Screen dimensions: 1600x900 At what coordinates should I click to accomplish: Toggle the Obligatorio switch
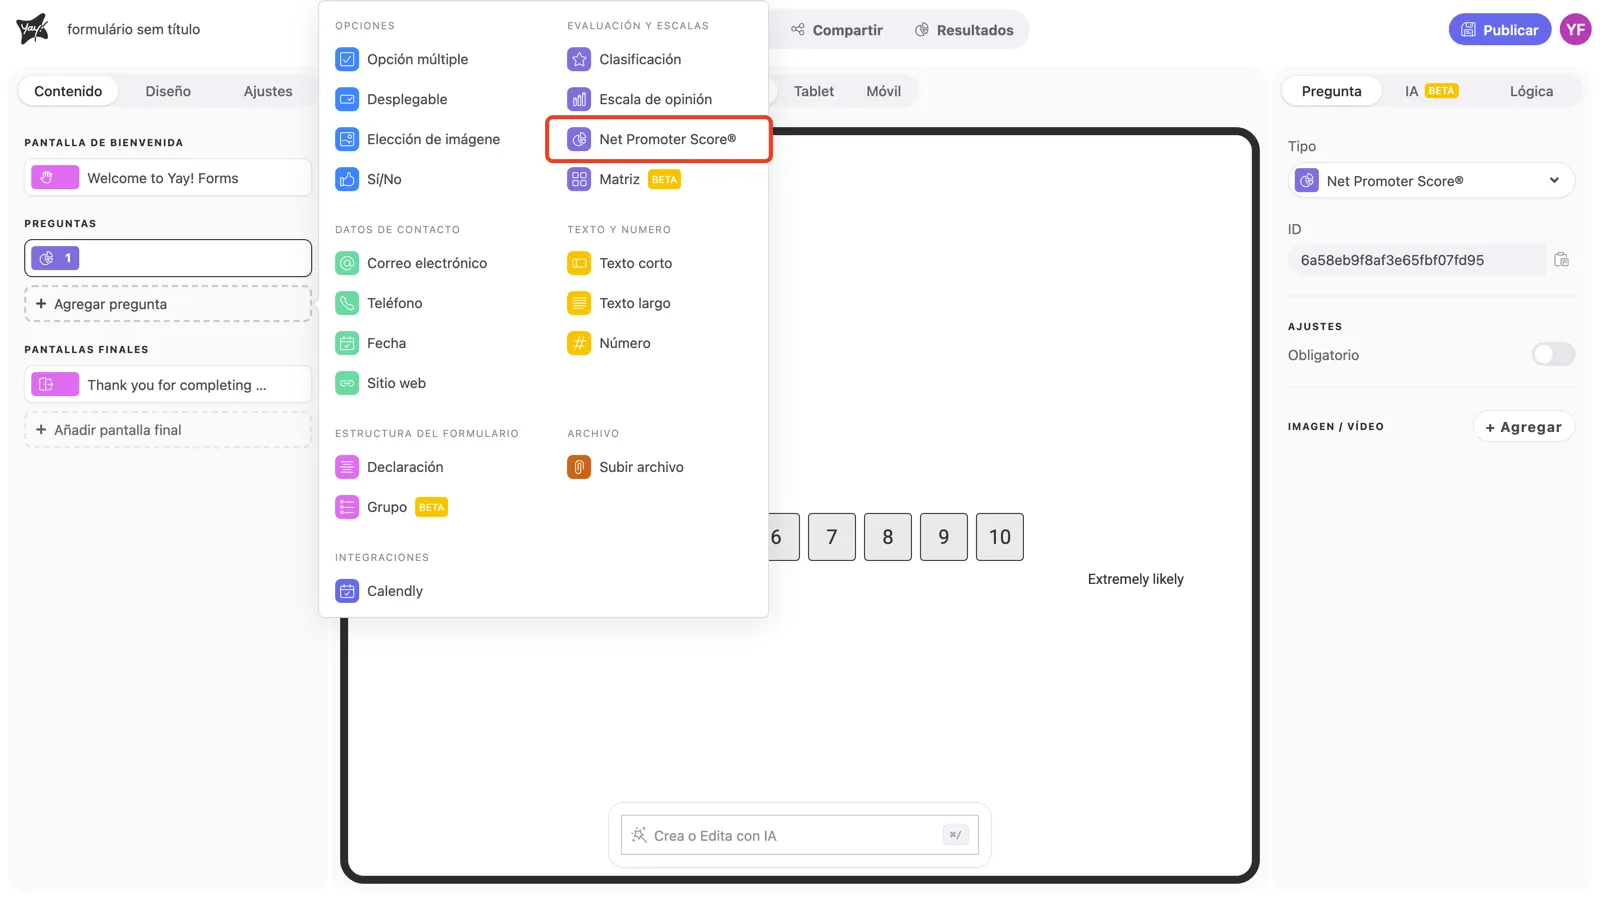[x=1553, y=354]
